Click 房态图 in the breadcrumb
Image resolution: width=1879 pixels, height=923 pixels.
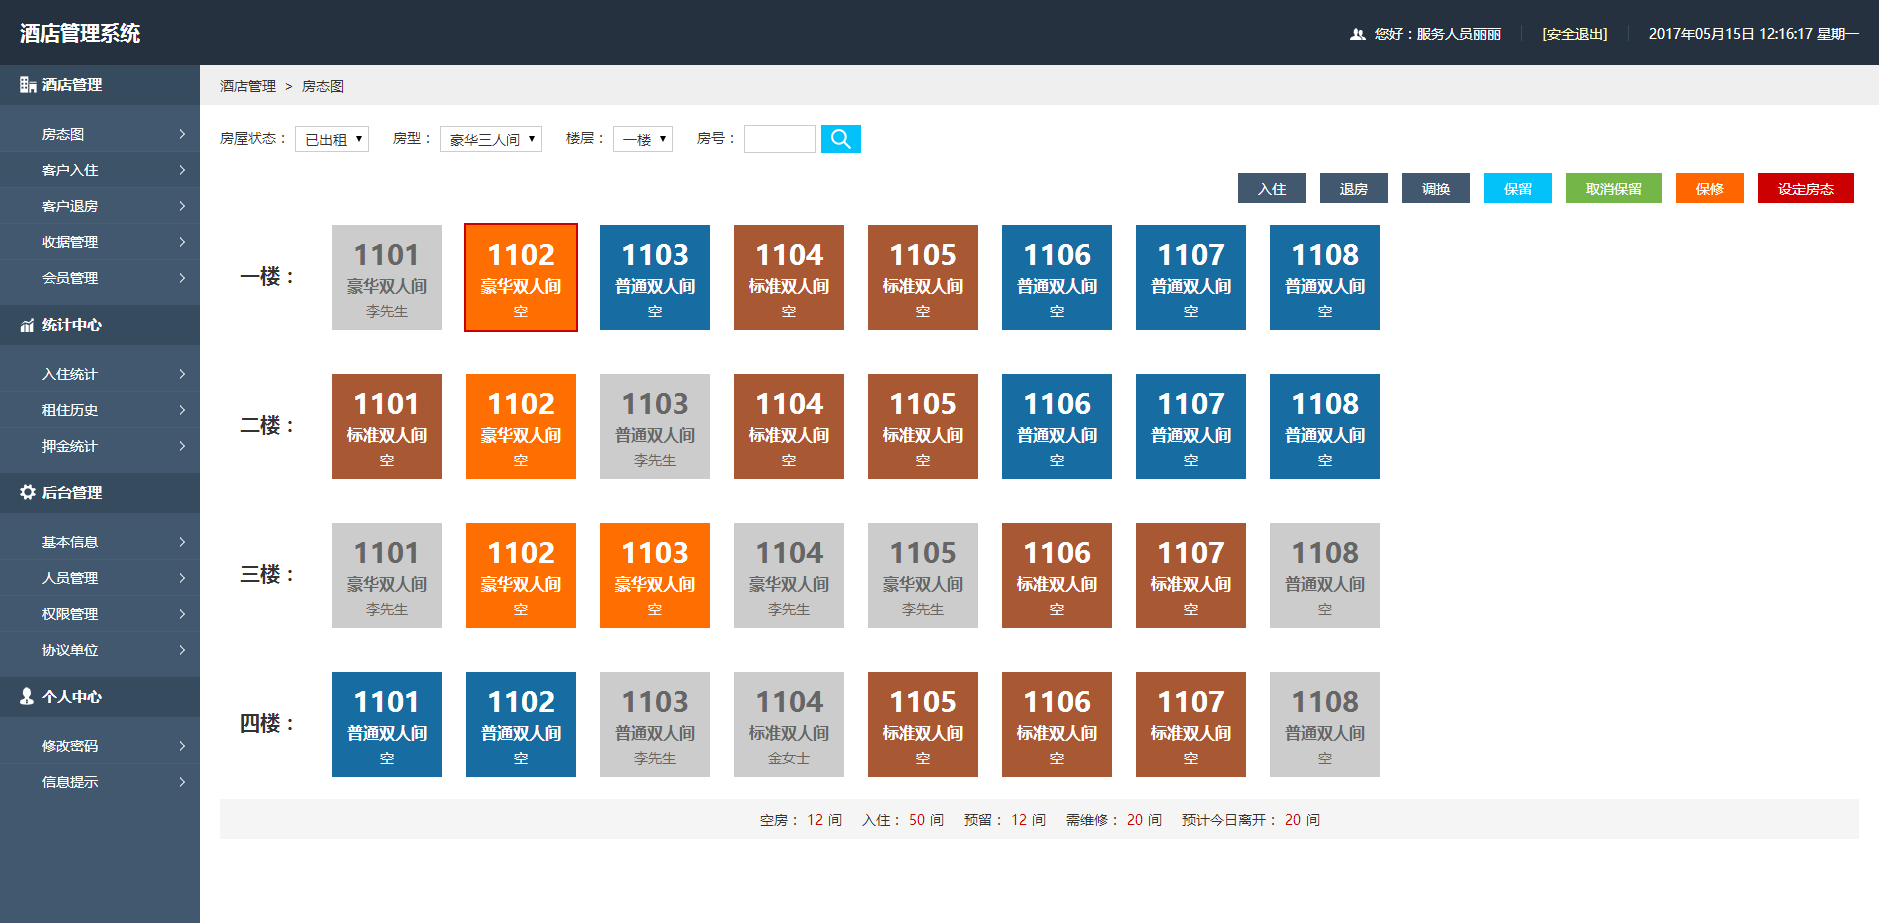(x=323, y=86)
